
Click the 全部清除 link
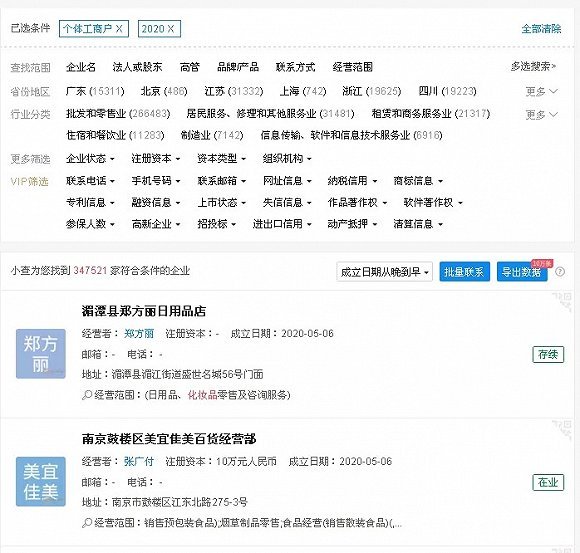point(541,29)
